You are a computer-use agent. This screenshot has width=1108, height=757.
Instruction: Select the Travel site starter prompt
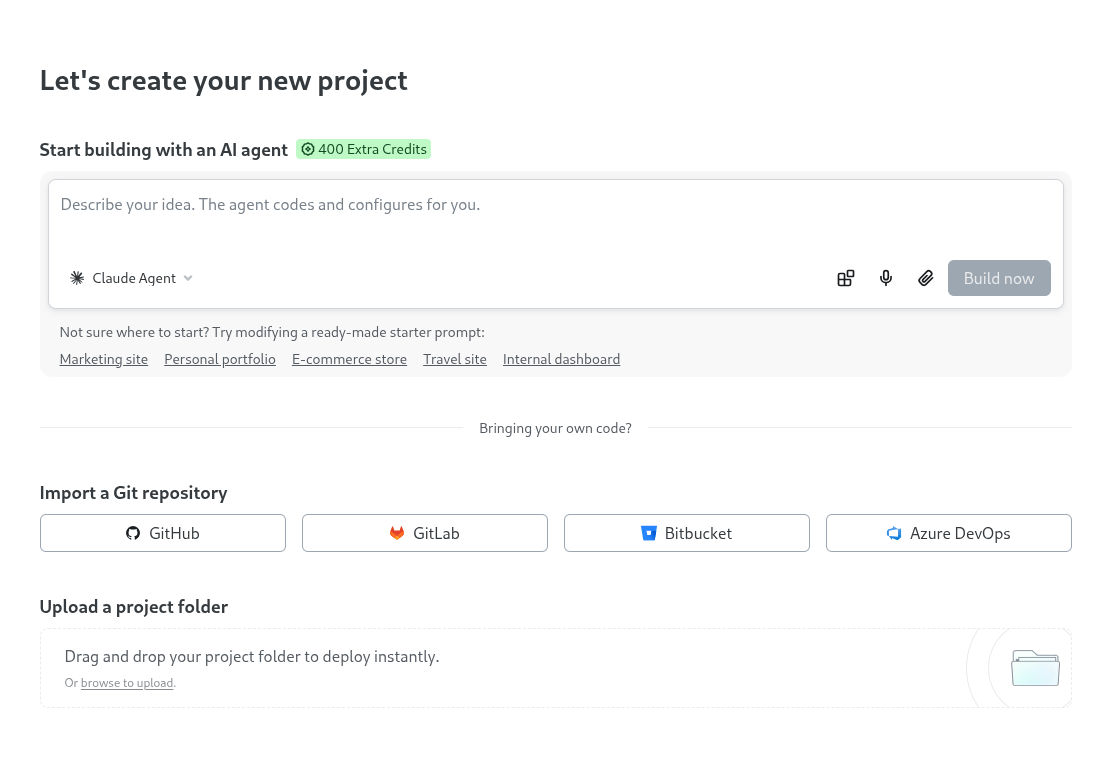(x=454, y=358)
